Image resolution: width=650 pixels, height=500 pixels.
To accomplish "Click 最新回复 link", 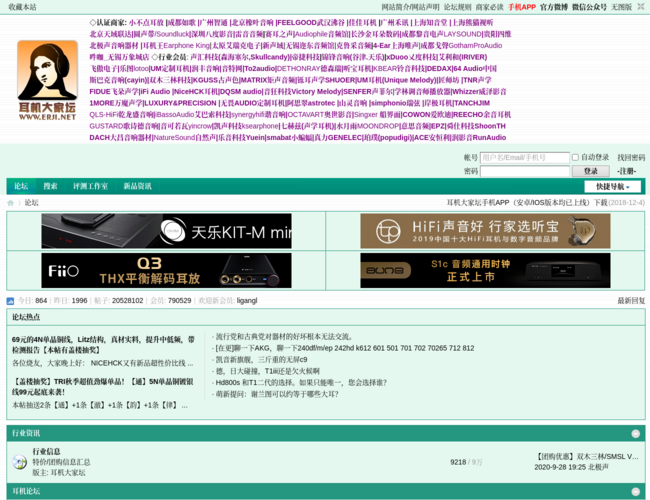I will (x=631, y=301).
